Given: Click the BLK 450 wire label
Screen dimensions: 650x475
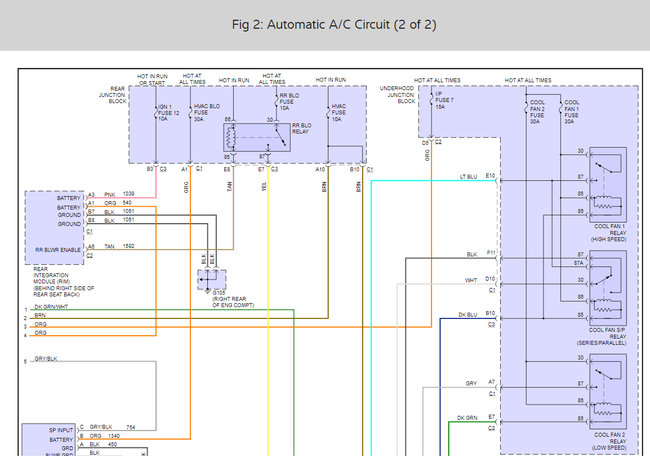Looking at the screenshot, I should pos(103,444).
